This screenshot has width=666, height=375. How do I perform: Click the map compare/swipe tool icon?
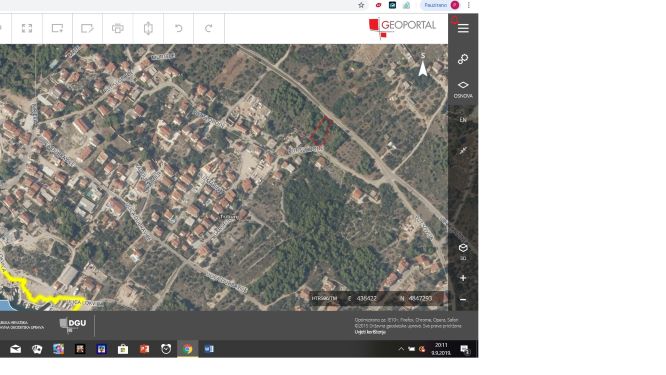tap(148, 28)
